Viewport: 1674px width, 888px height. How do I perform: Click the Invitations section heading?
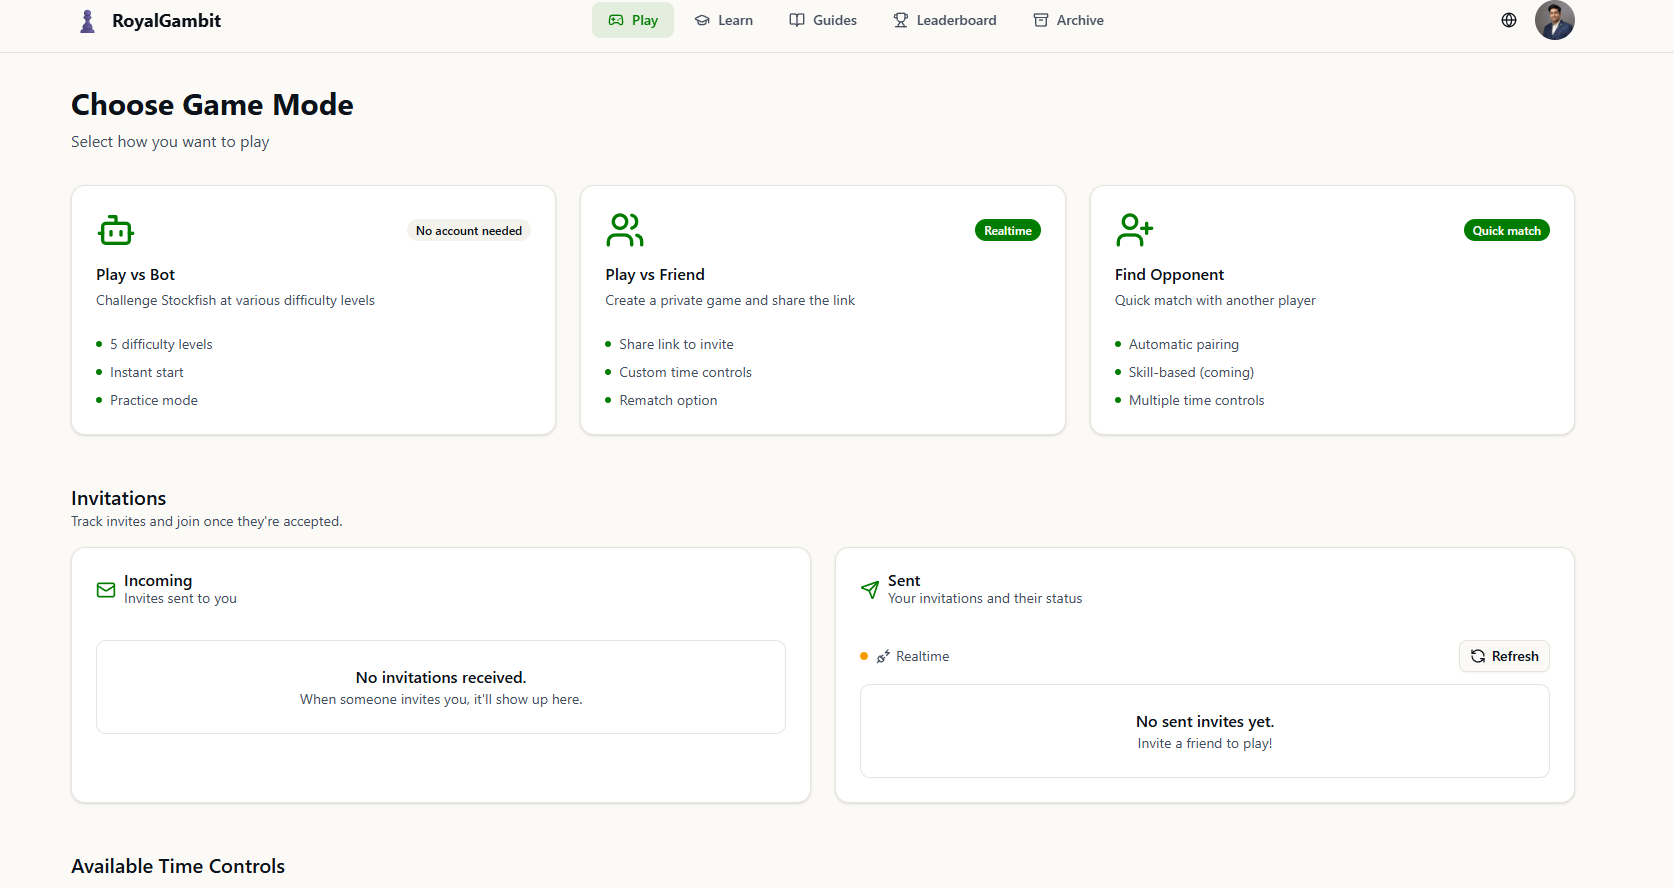119,498
